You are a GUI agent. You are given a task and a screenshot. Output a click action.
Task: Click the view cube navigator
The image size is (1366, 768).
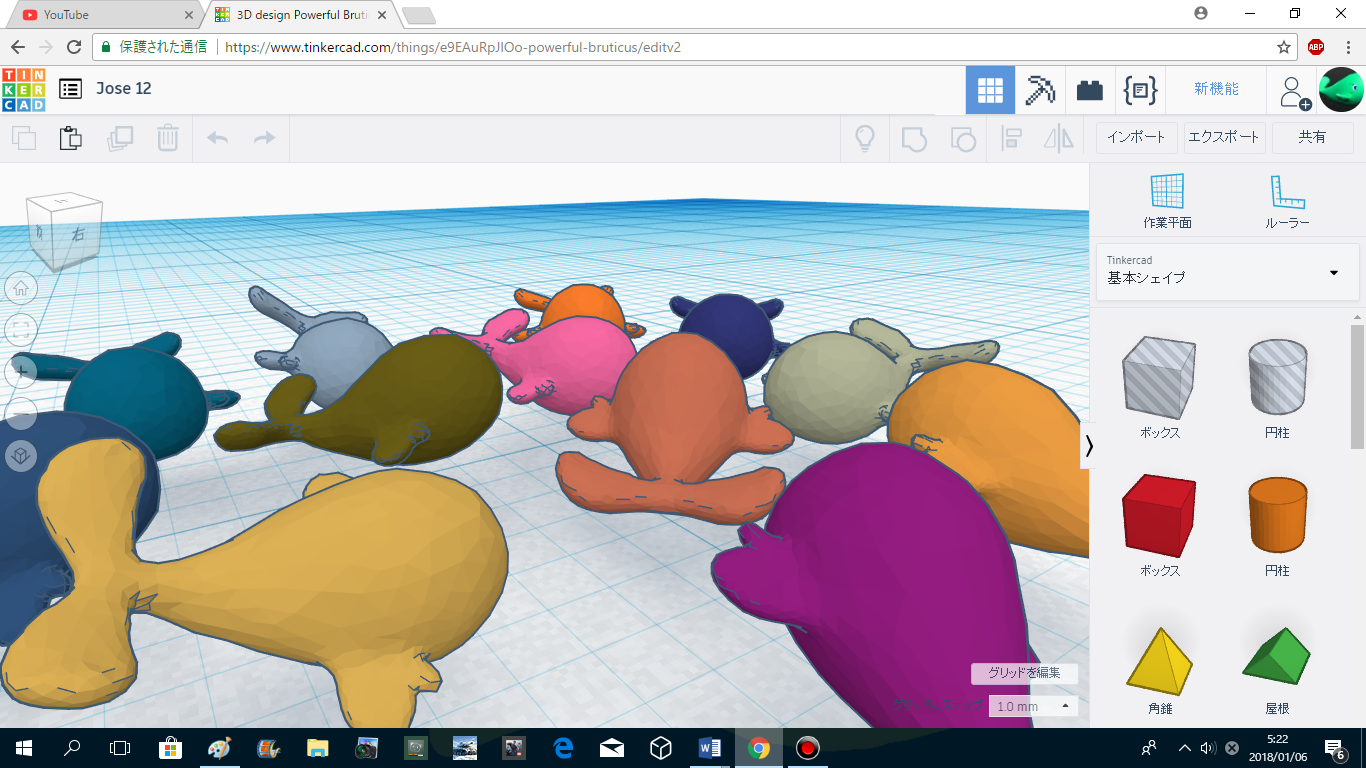point(62,231)
